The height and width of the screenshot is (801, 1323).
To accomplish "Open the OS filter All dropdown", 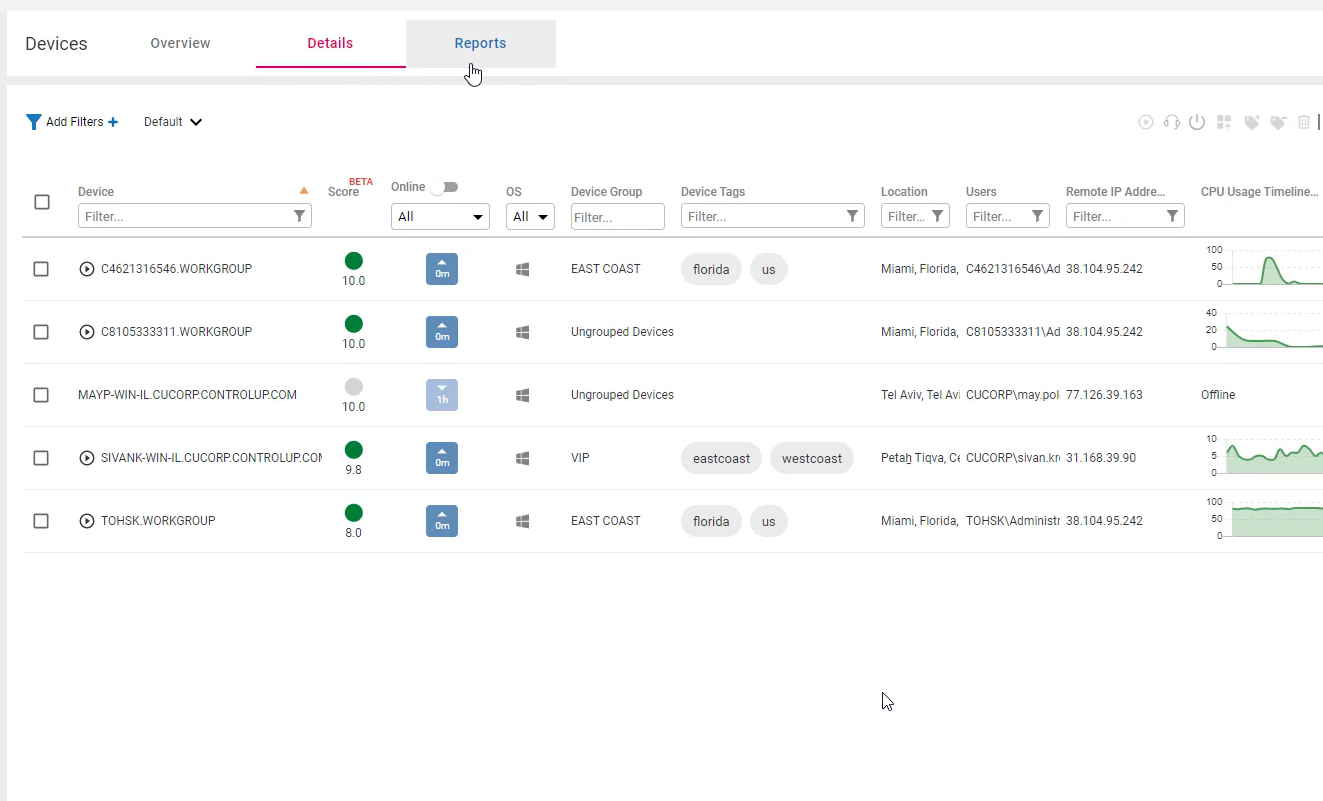I will point(530,216).
